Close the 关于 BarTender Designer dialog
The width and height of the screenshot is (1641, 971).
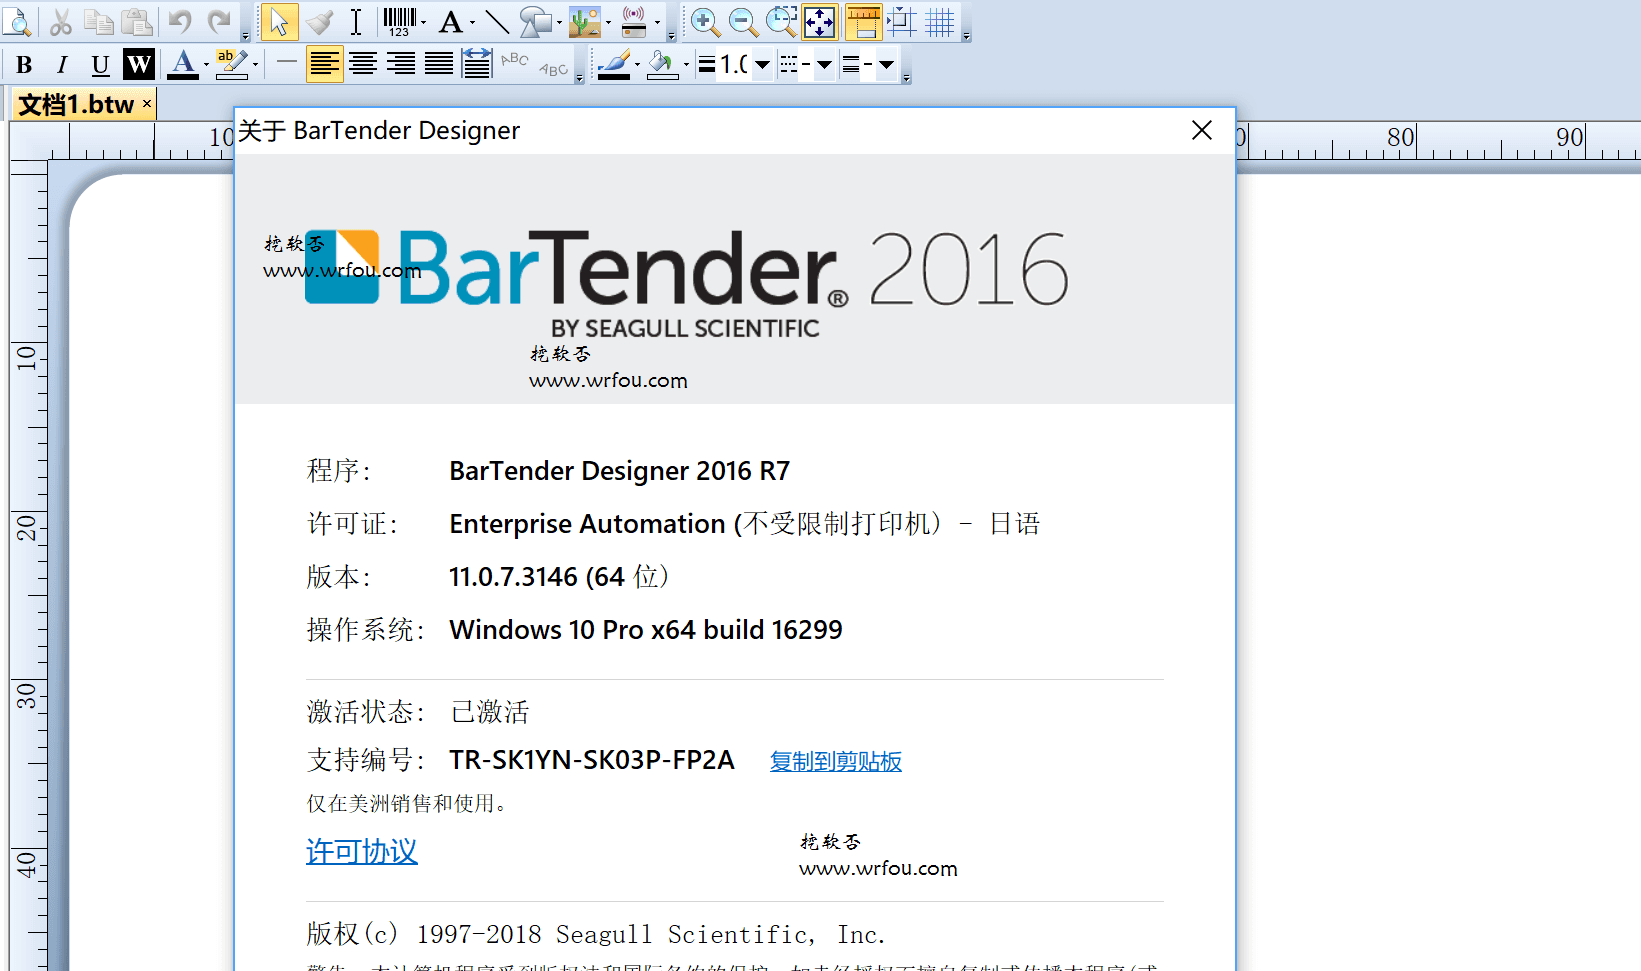[1202, 130]
